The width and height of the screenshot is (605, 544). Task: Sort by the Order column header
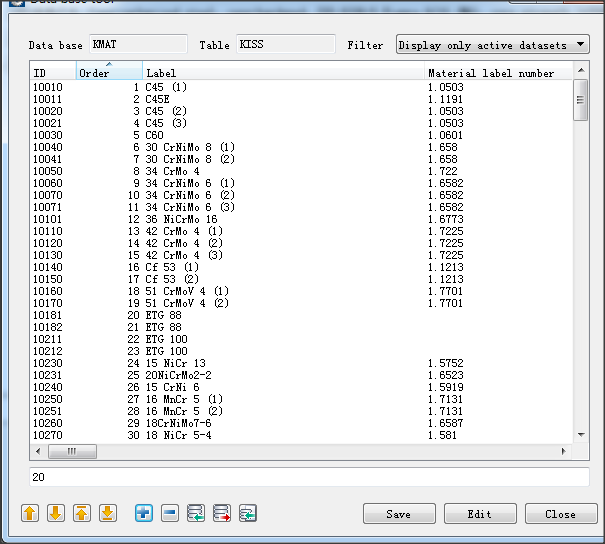(109, 73)
